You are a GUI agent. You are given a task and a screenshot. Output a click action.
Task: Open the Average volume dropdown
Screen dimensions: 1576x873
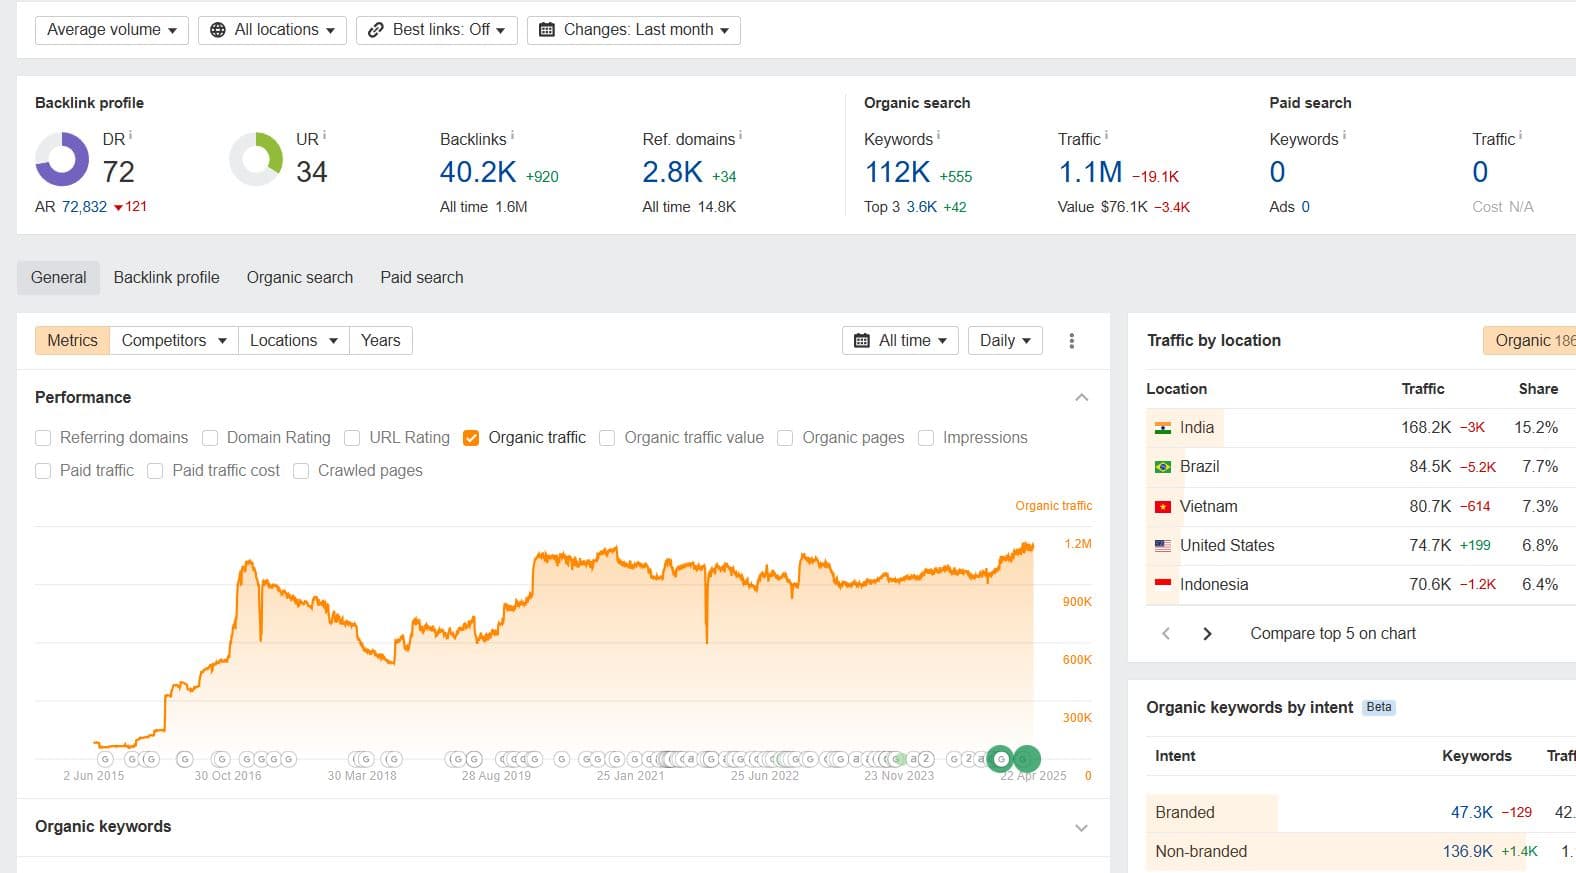pos(111,30)
